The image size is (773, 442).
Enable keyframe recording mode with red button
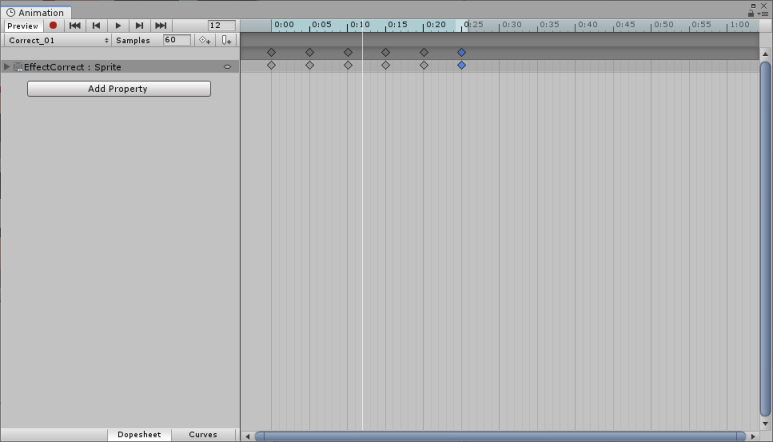(x=53, y=26)
